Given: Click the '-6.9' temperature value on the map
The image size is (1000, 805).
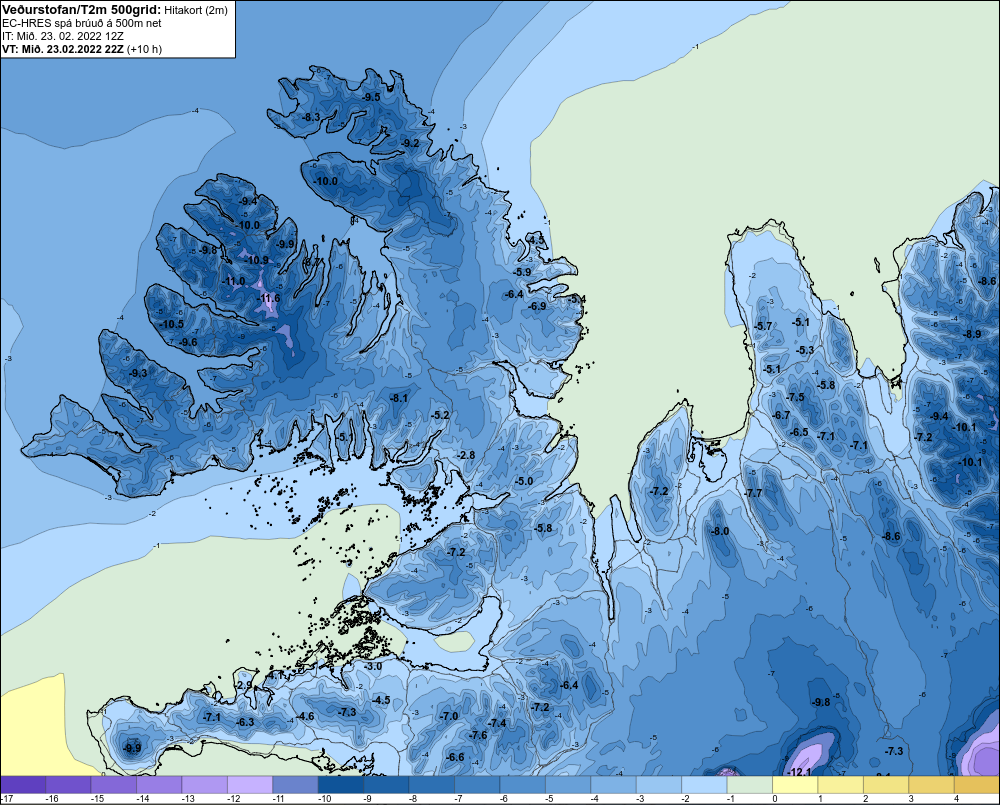Looking at the screenshot, I should pos(538,306).
